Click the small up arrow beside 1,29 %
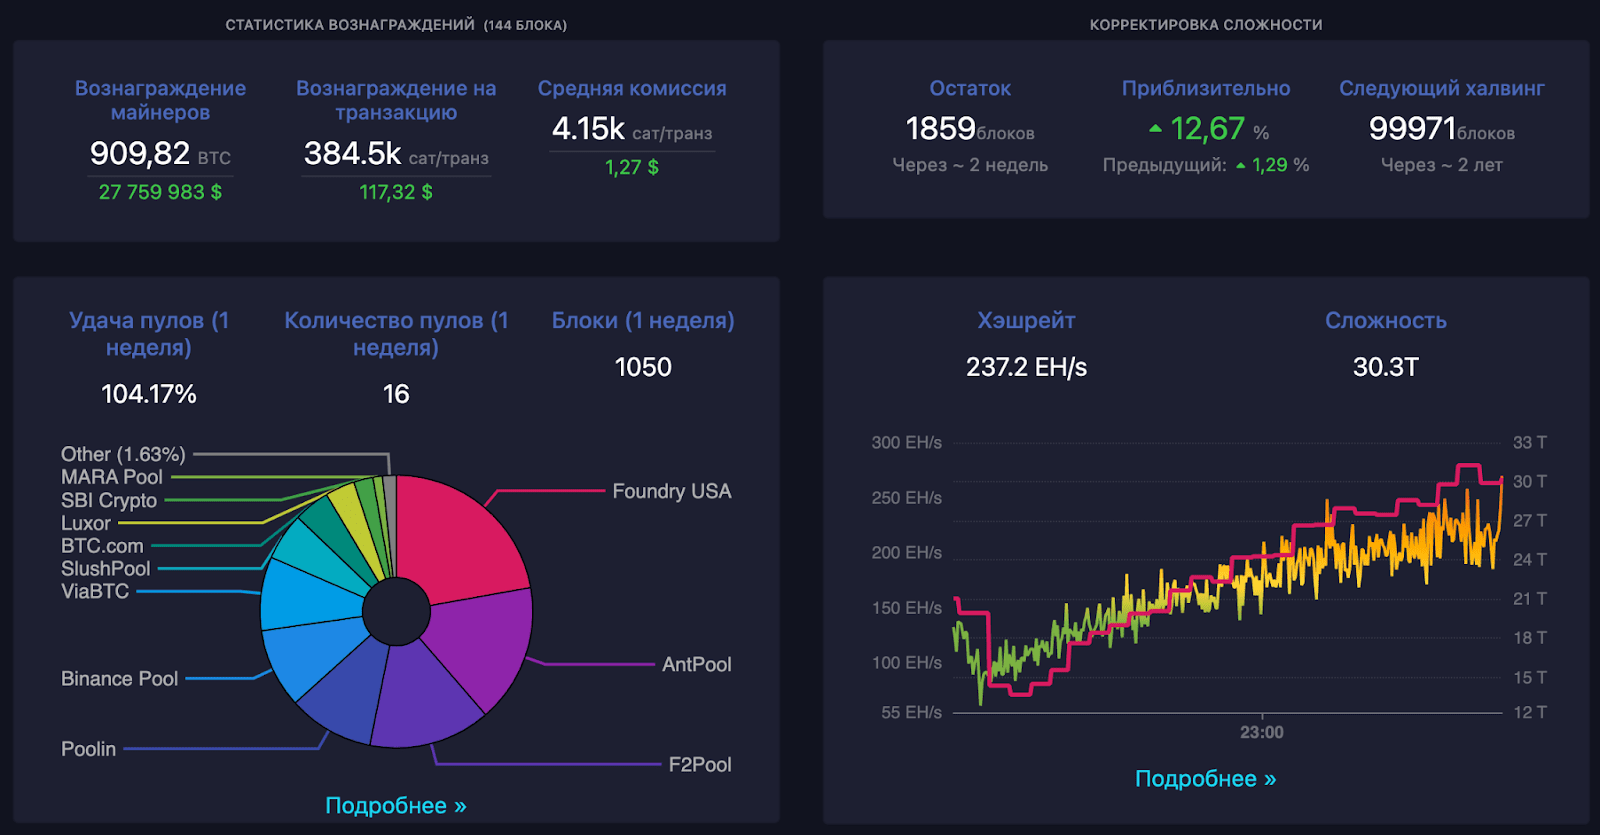The image size is (1600, 835). click(x=1241, y=166)
